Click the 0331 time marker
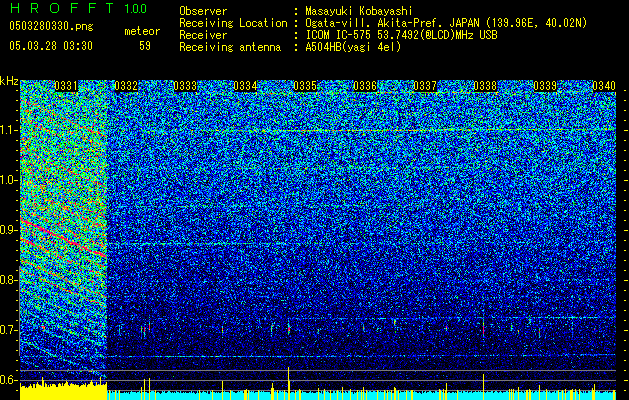 point(66,86)
